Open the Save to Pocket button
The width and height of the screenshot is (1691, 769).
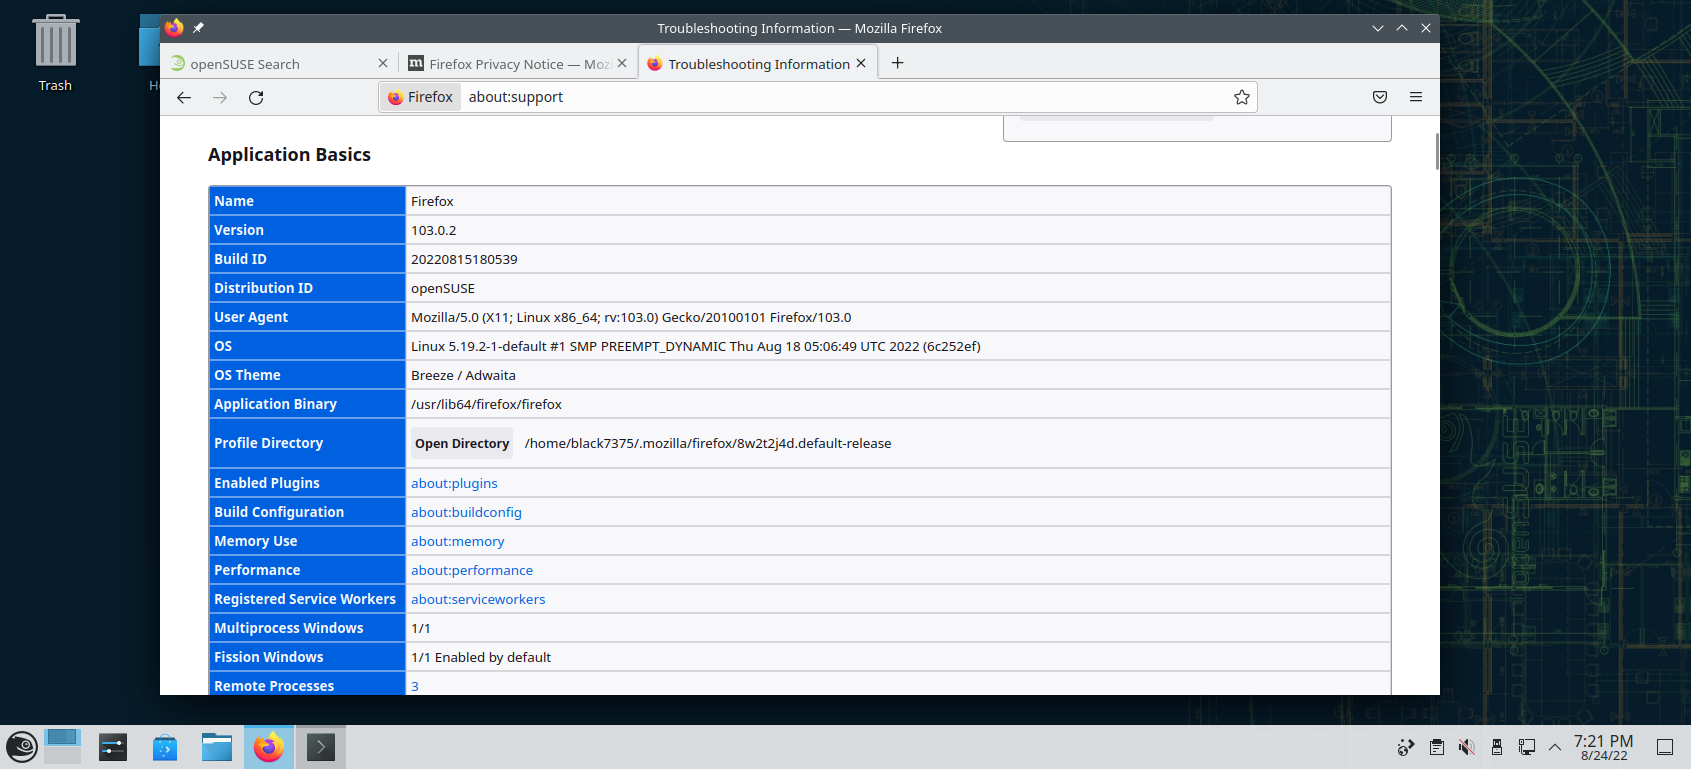click(x=1380, y=97)
